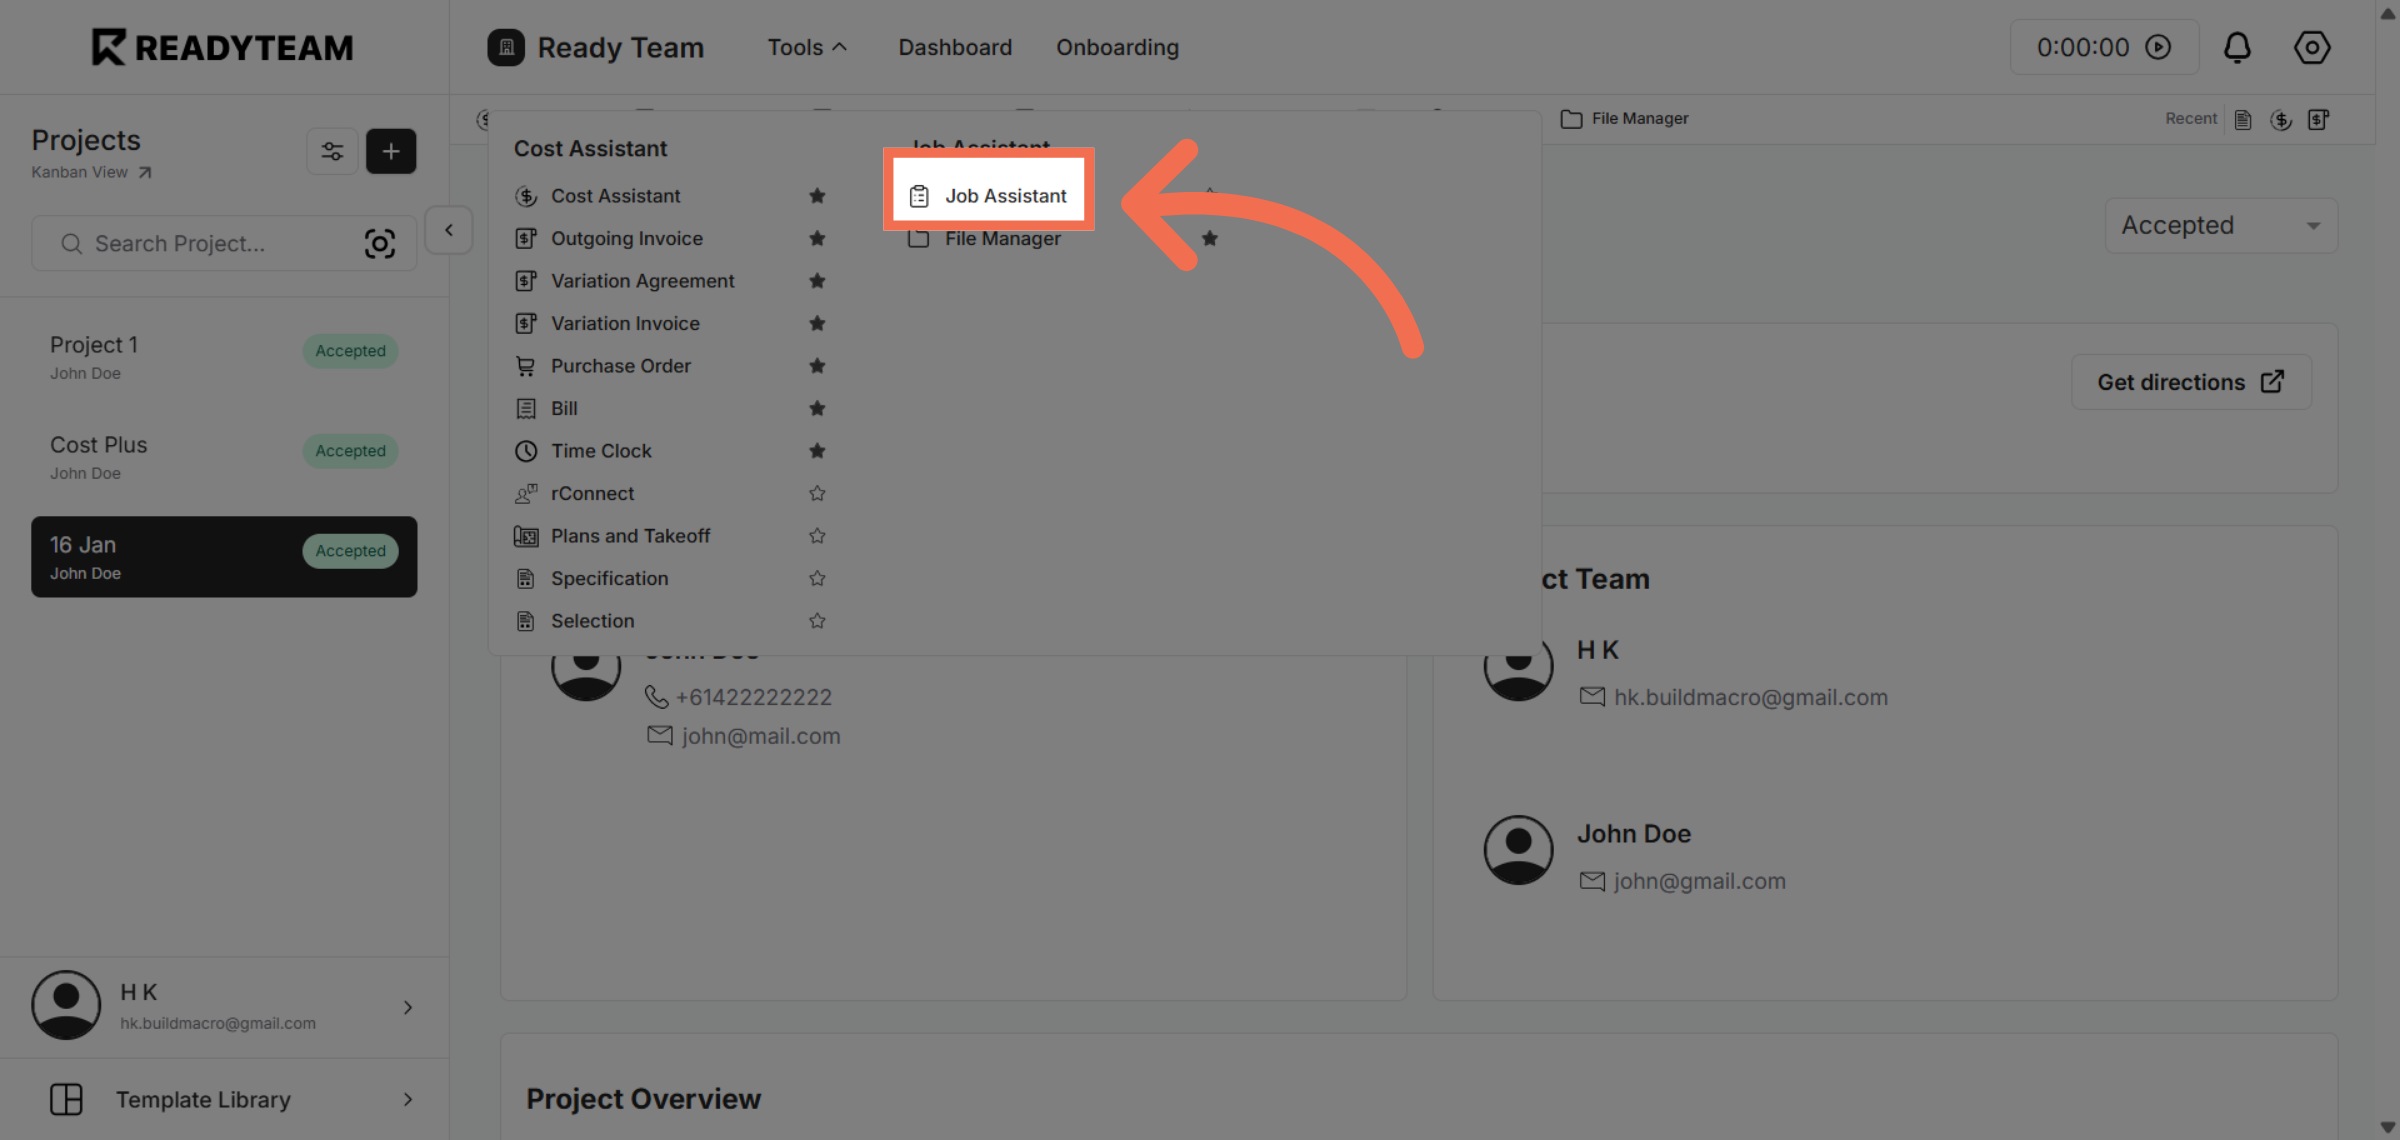The width and height of the screenshot is (2400, 1140).
Task: Open Purchase Order from the tools list
Action: (x=620, y=366)
